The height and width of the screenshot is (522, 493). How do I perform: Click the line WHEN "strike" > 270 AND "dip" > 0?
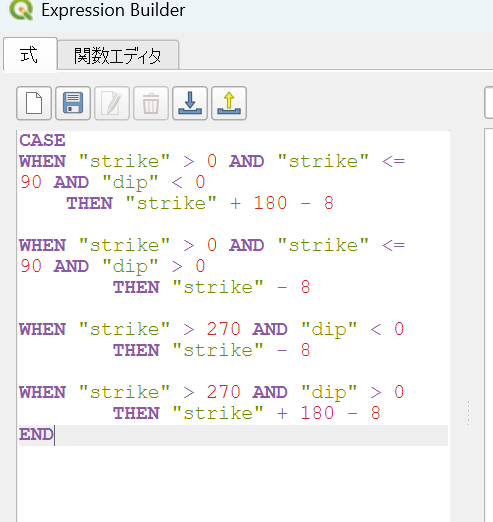click(212, 392)
